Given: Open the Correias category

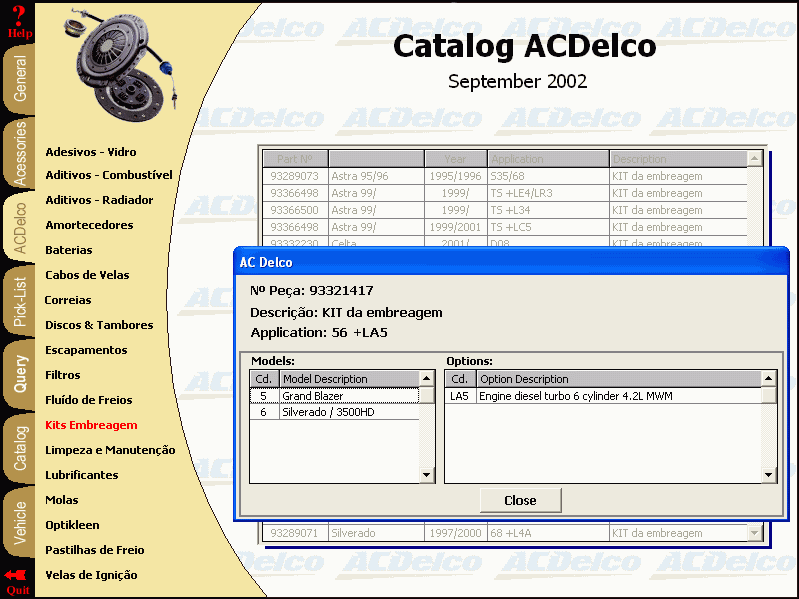Looking at the screenshot, I should 68,300.
